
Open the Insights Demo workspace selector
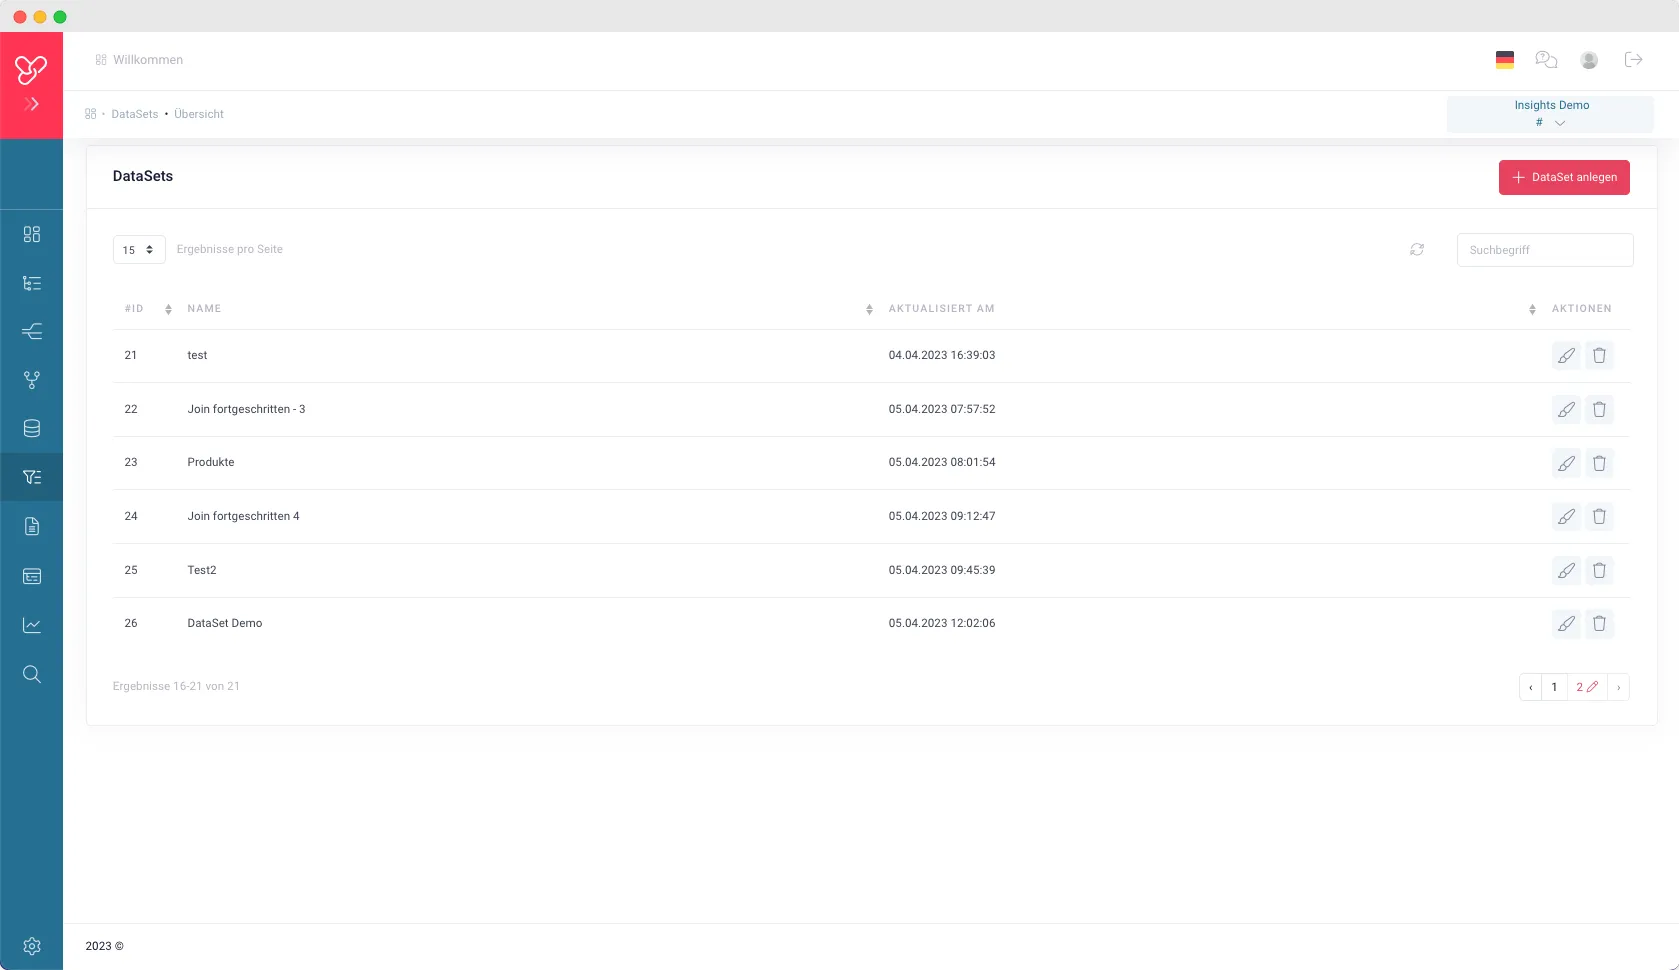(x=1550, y=114)
